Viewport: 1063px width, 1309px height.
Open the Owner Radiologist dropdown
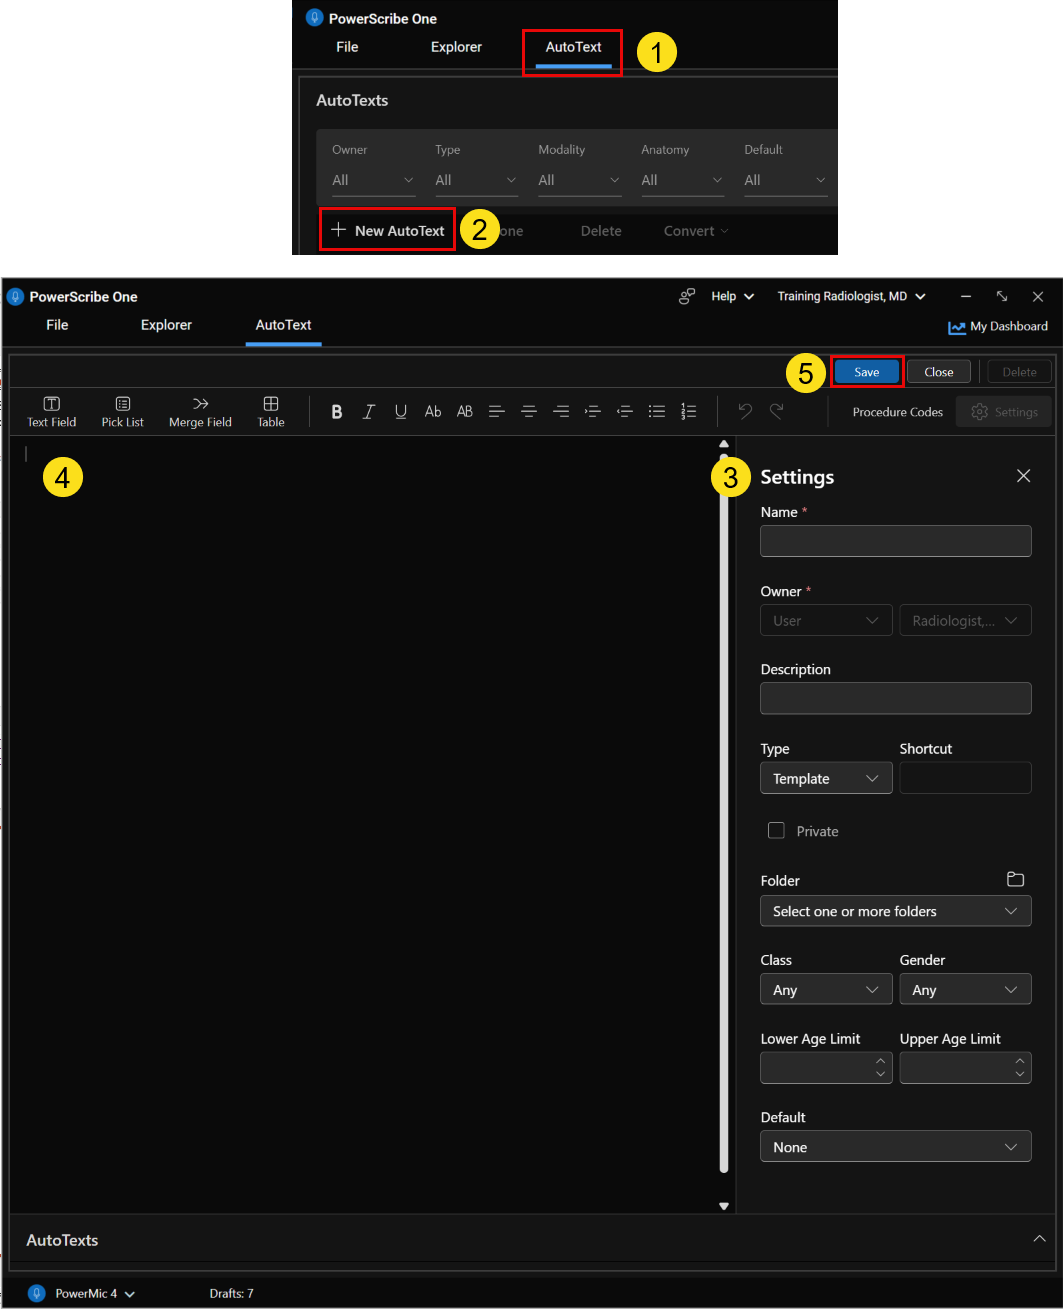965,620
